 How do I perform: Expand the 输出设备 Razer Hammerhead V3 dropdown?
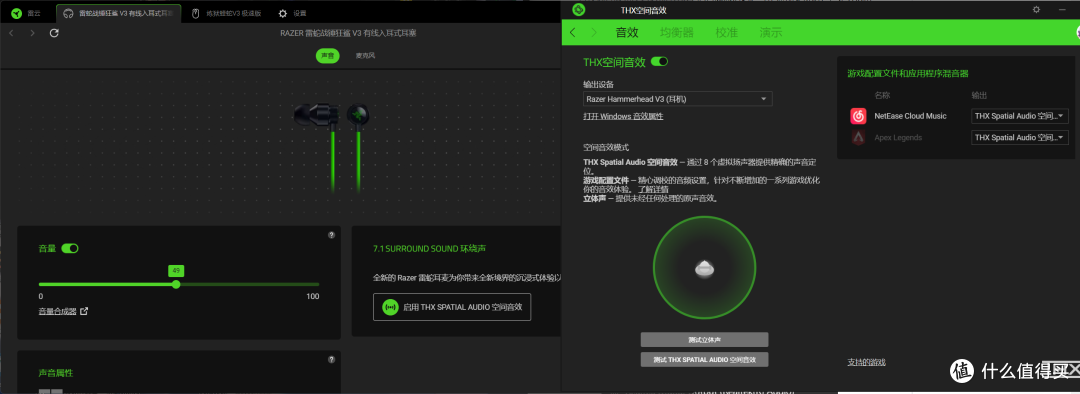[678, 99]
